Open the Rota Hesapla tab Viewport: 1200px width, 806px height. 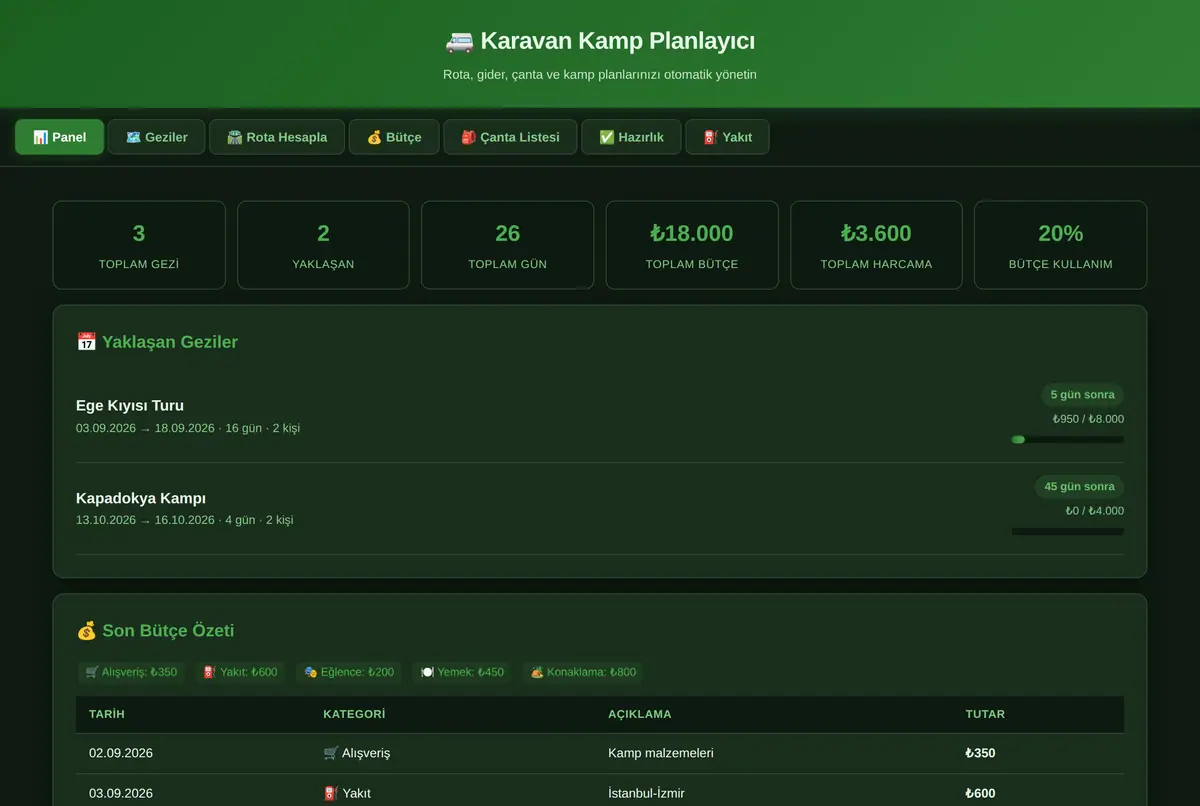(x=277, y=137)
